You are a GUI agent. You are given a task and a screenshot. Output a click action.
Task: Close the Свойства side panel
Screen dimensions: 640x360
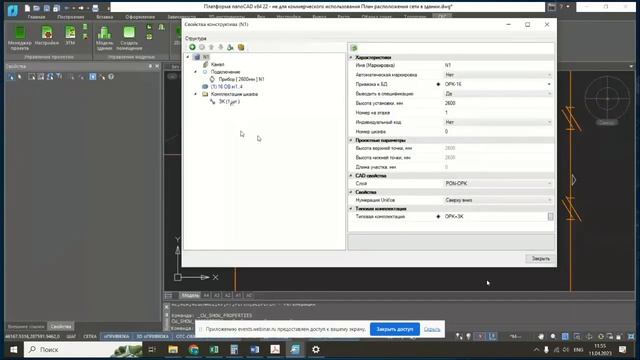pos(157,66)
